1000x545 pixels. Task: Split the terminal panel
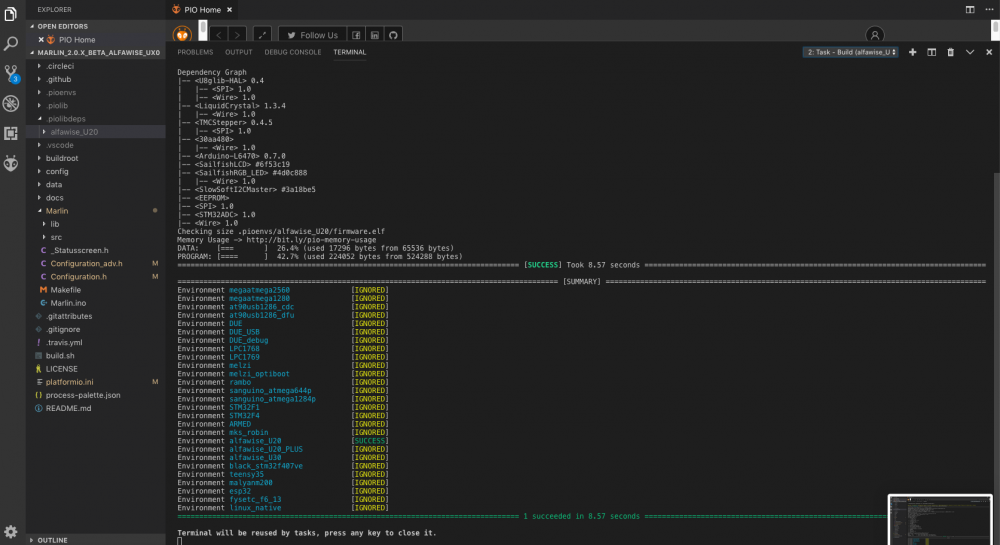pos(931,52)
